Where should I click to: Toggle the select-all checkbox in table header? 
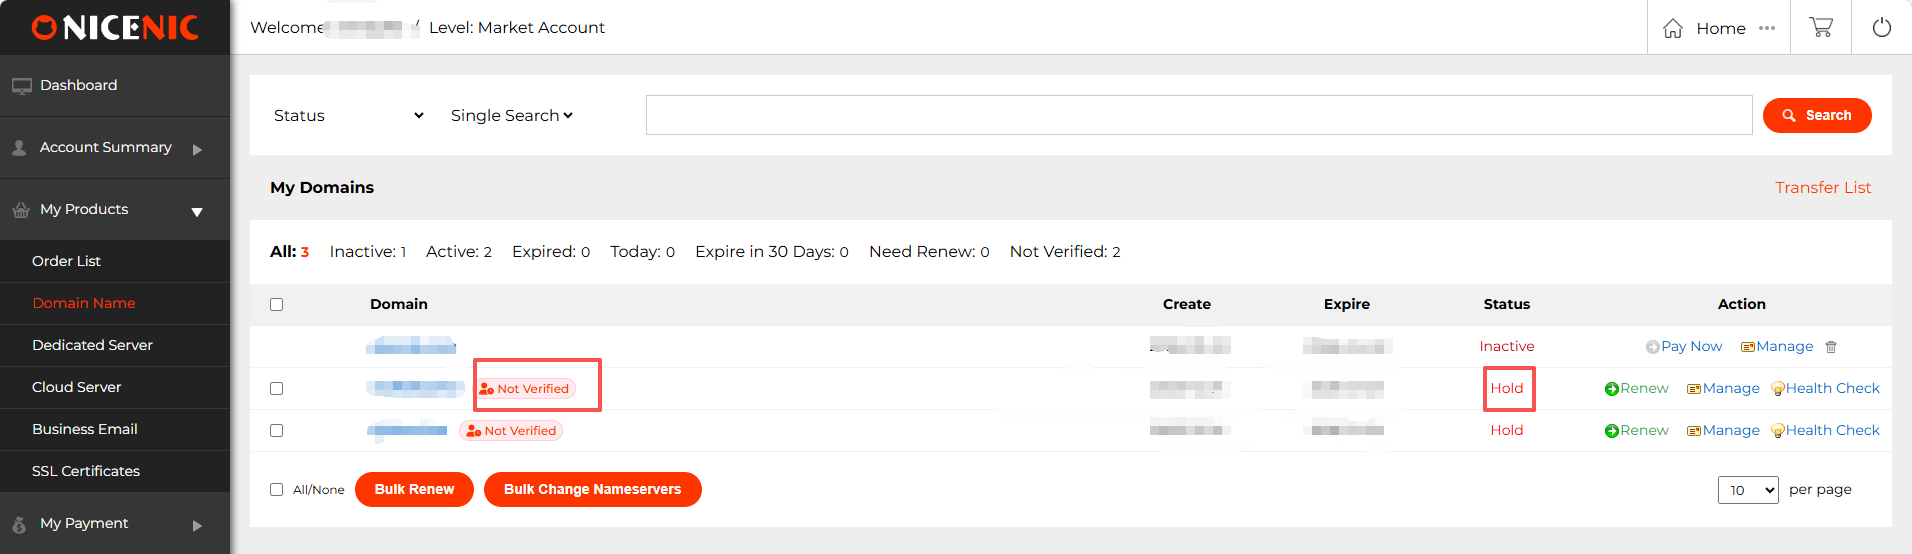pos(277,305)
